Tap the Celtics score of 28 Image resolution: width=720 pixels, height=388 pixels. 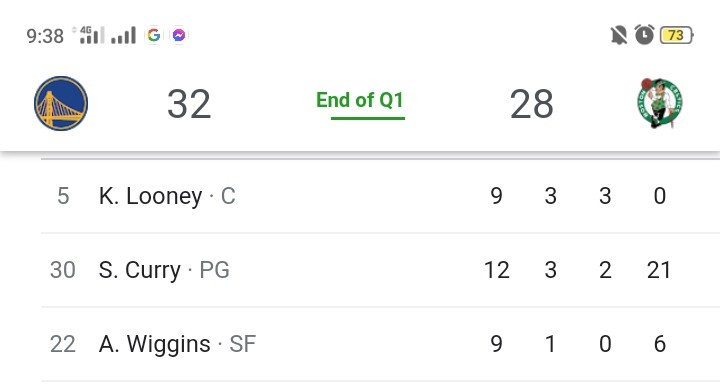click(532, 104)
